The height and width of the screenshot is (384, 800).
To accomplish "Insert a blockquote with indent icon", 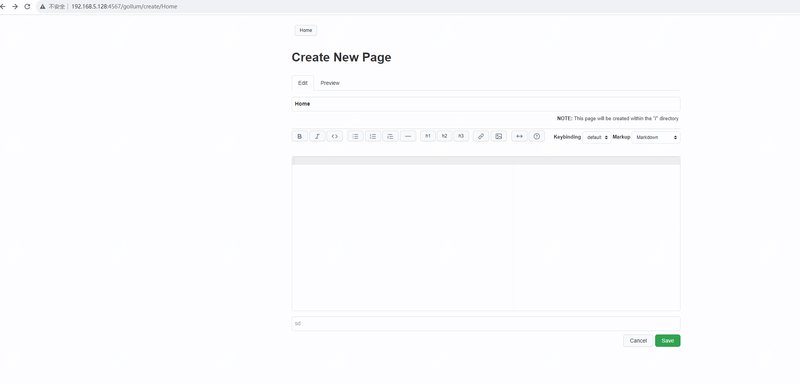I will coord(390,137).
